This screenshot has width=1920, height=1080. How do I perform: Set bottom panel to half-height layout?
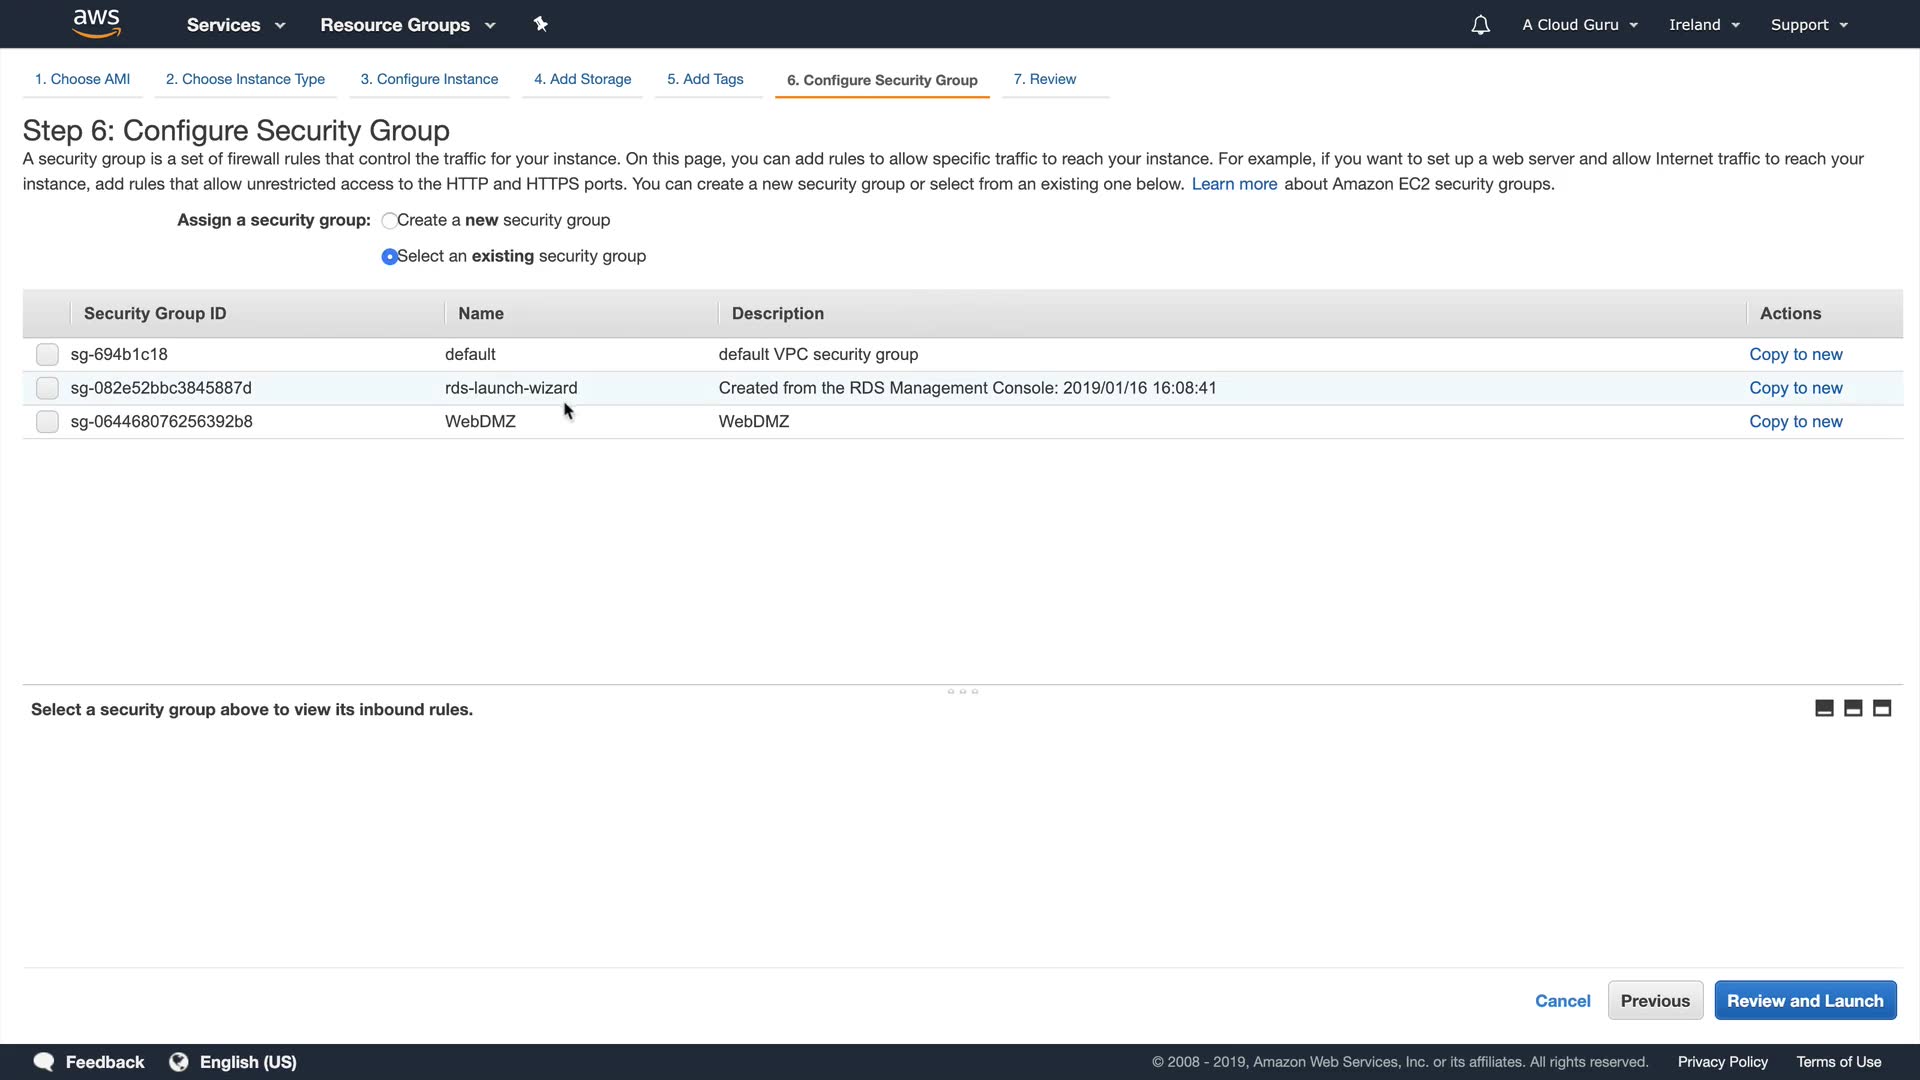1853,708
